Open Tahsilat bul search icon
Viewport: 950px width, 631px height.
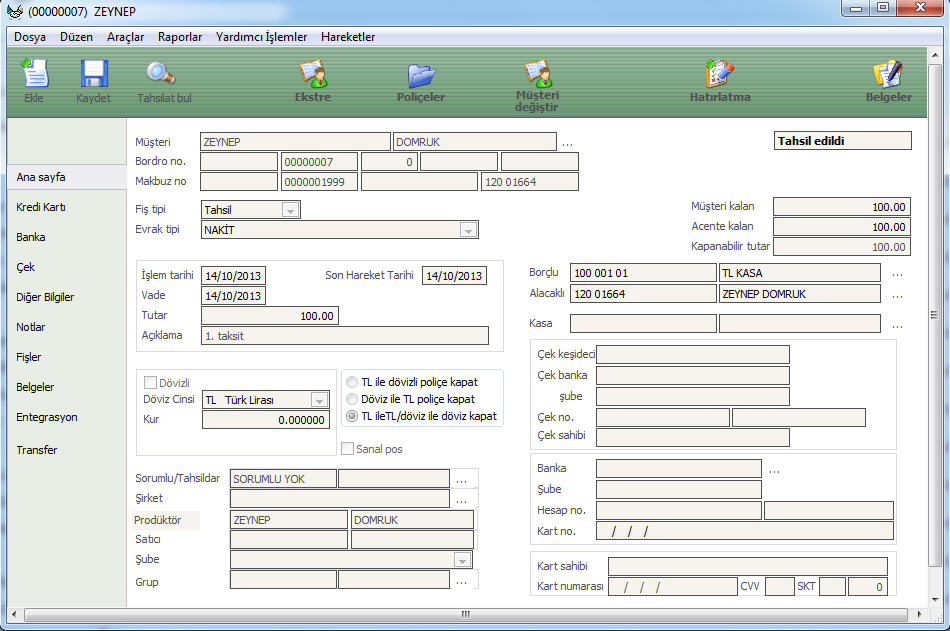tap(161, 75)
